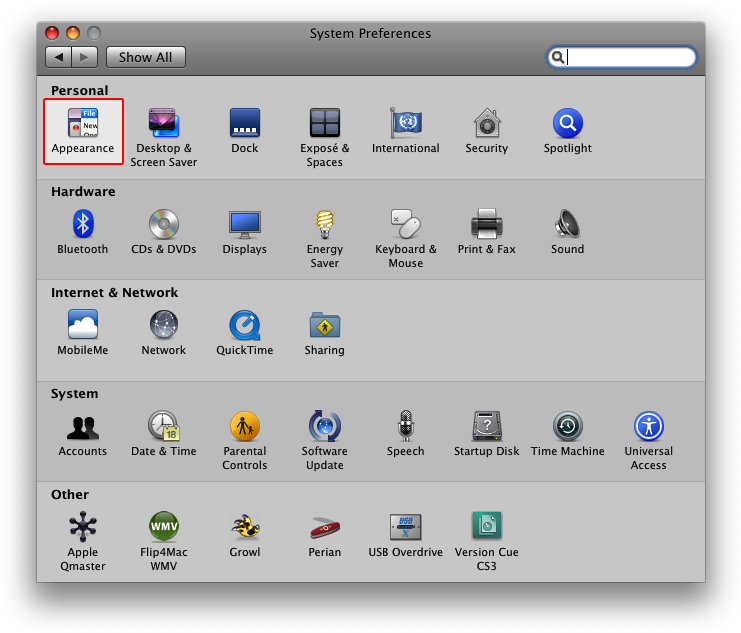741x633 pixels.
Task: Open Flip4Mac WMV preferences
Action: (164, 541)
